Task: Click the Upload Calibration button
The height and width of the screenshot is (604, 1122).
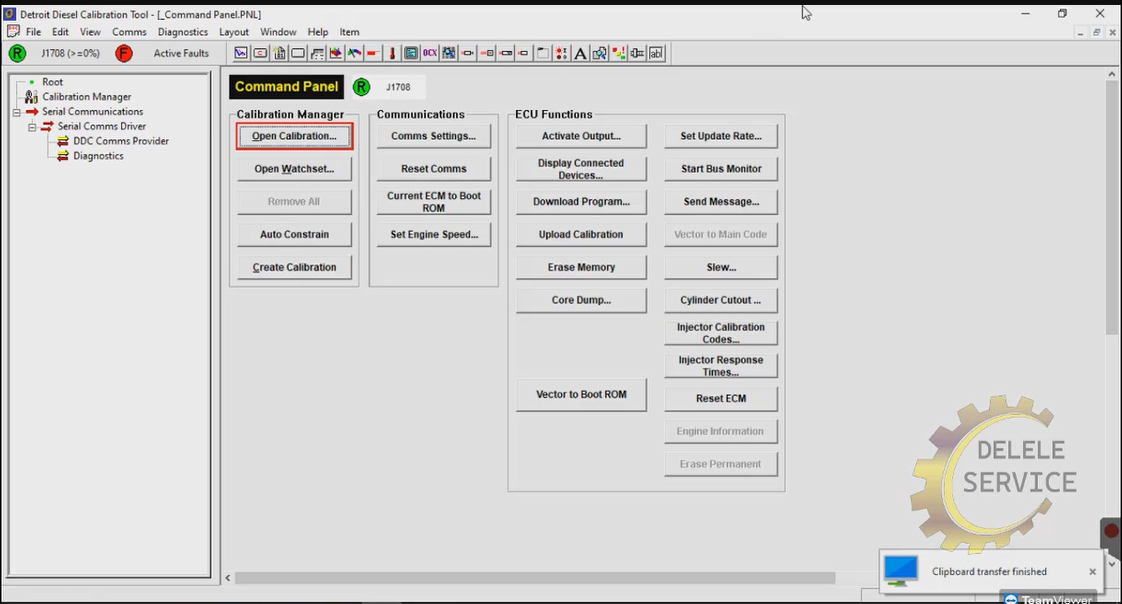Action: [x=581, y=235]
